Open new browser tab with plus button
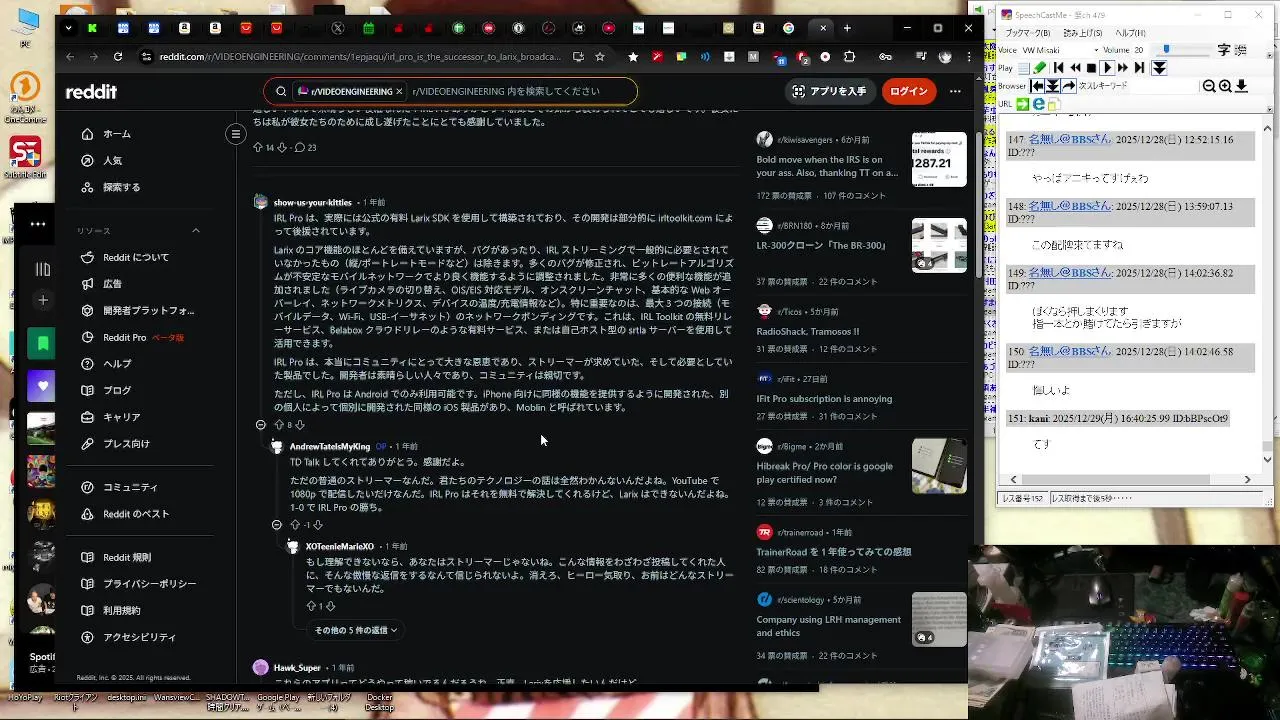The width and height of the screenshot is (1280, 720). pos(847,28)
